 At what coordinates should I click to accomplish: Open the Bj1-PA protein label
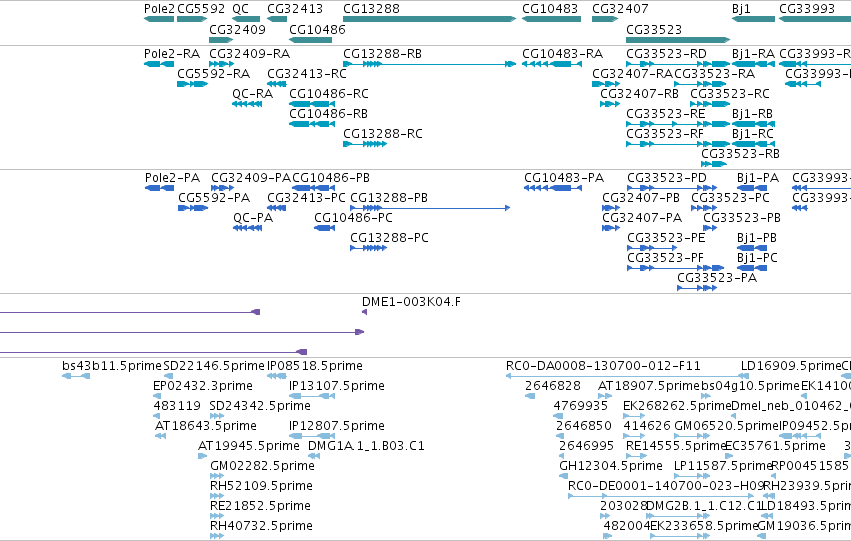point(758,178)
